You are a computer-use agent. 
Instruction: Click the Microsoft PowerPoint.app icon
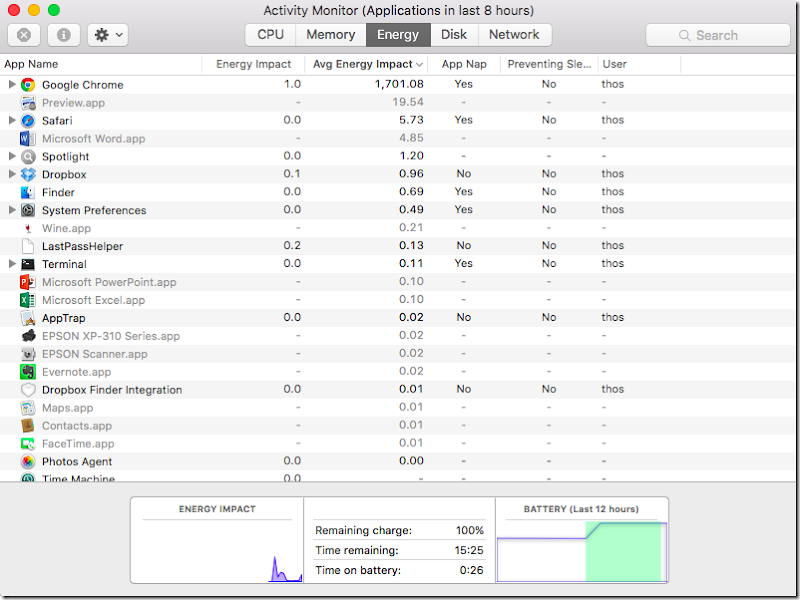[x=28, y=282]
